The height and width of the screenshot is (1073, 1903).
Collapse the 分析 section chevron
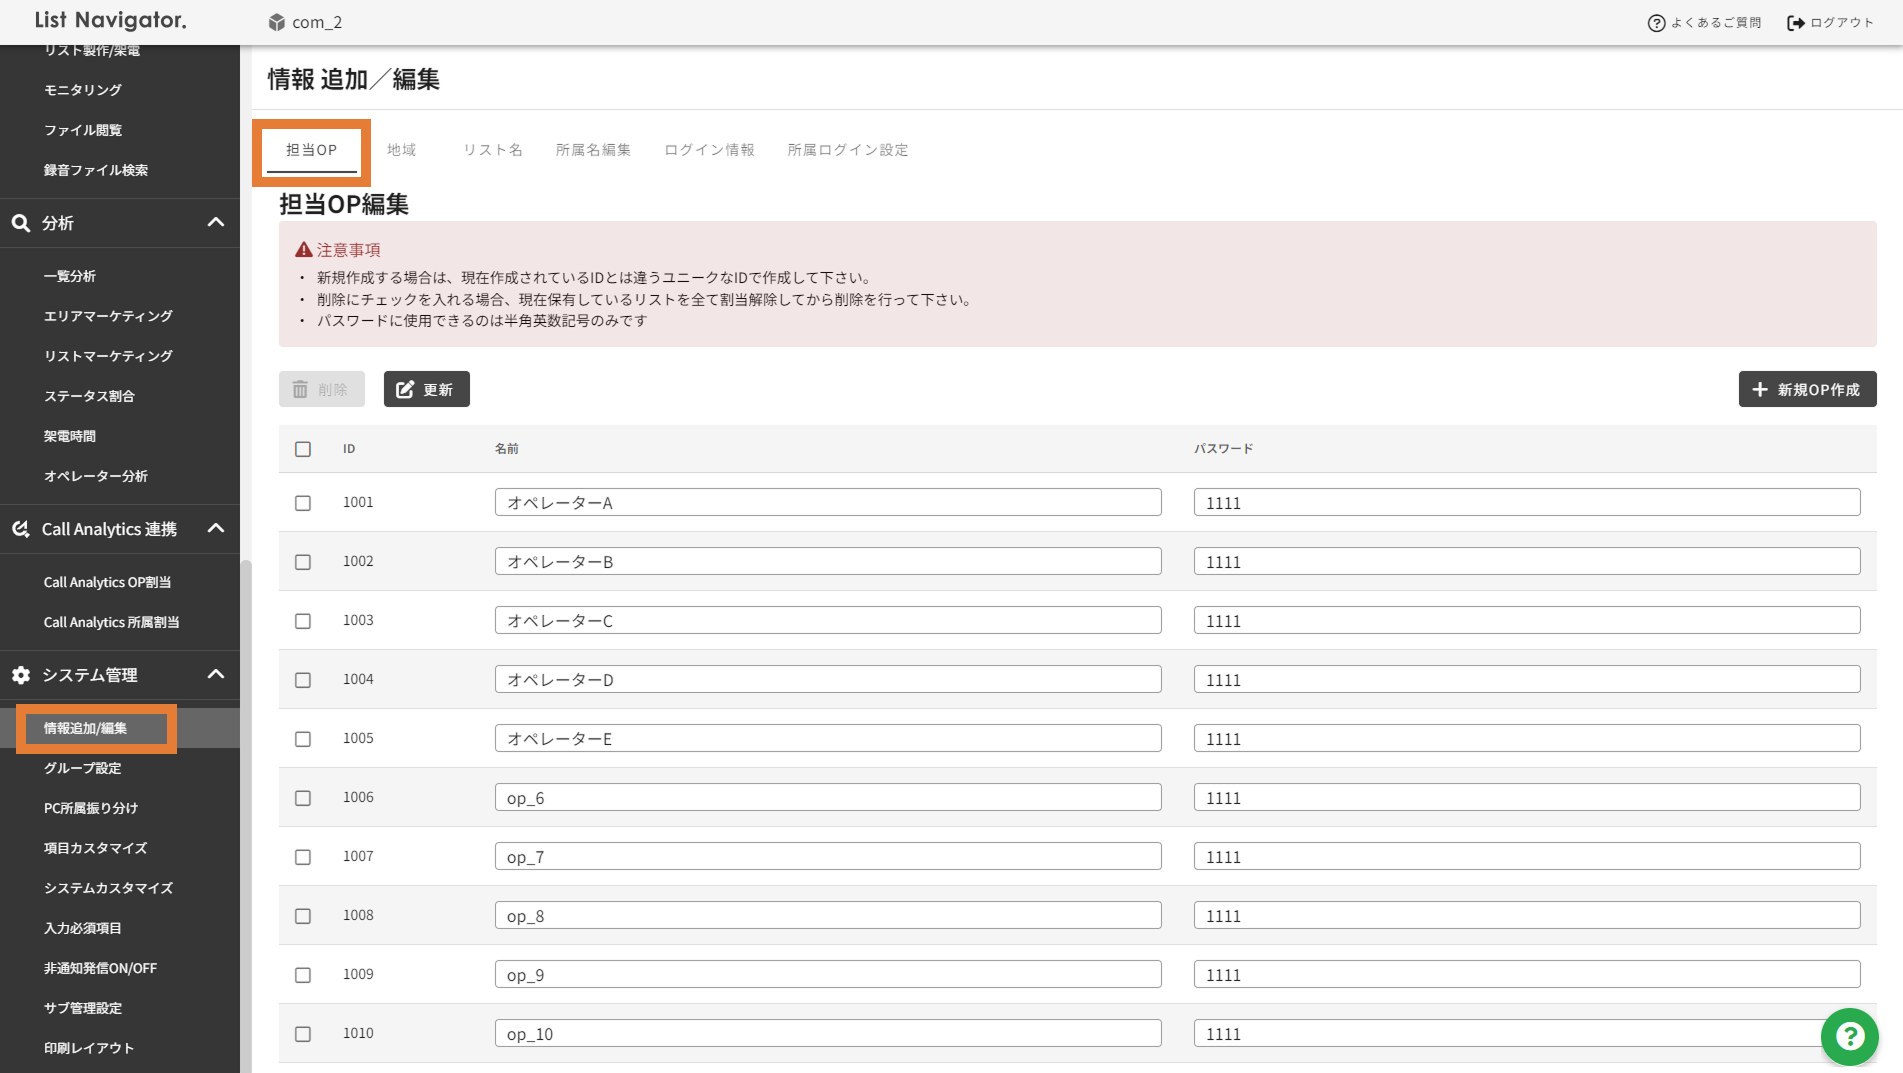216,223
